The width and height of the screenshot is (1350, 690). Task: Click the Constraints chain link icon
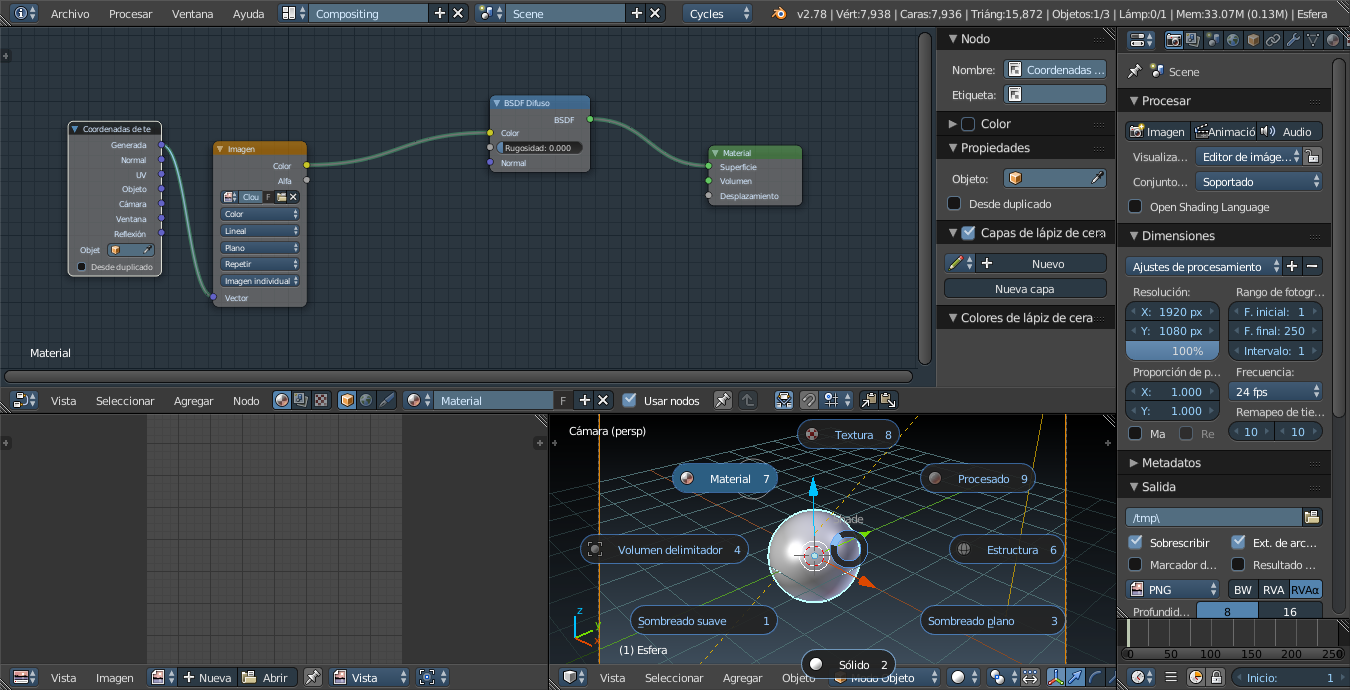tap(1272, 41)
